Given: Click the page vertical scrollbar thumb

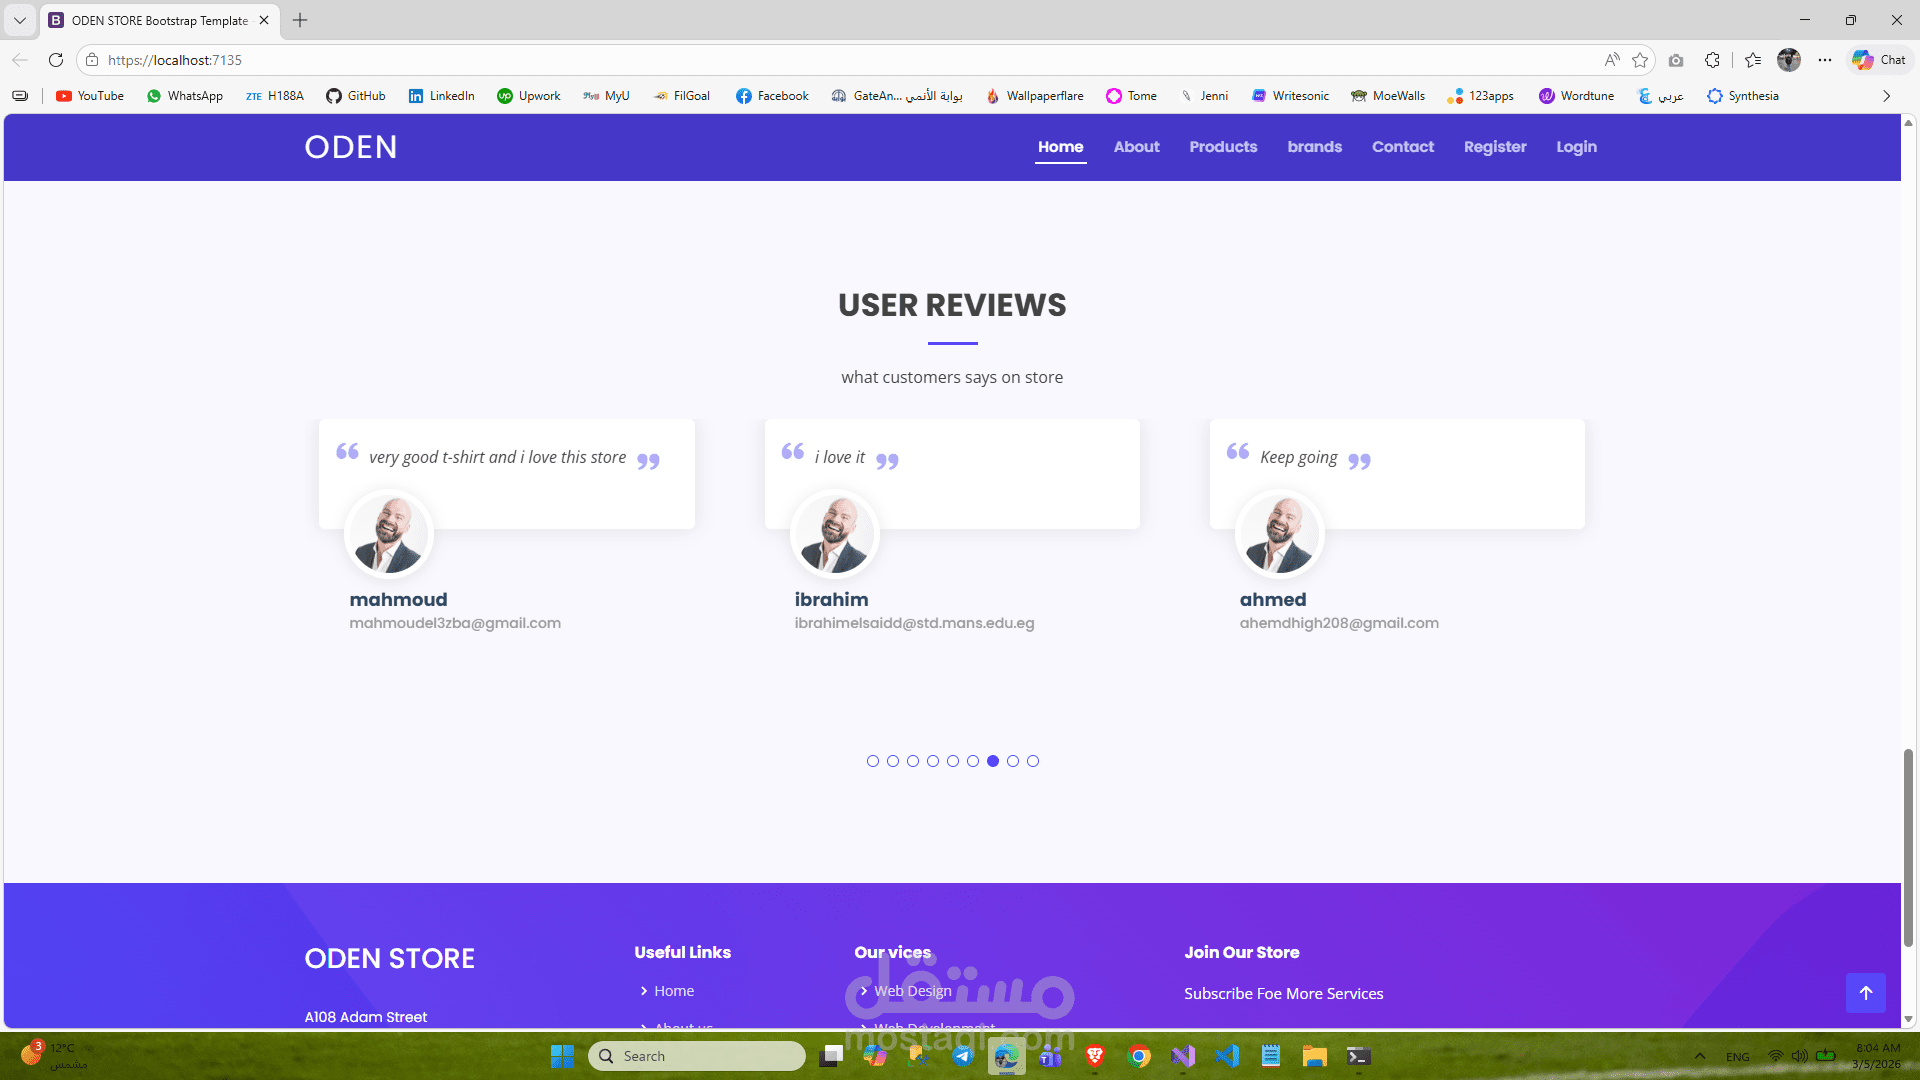Looking at the screenshot, I should 1908,845.
